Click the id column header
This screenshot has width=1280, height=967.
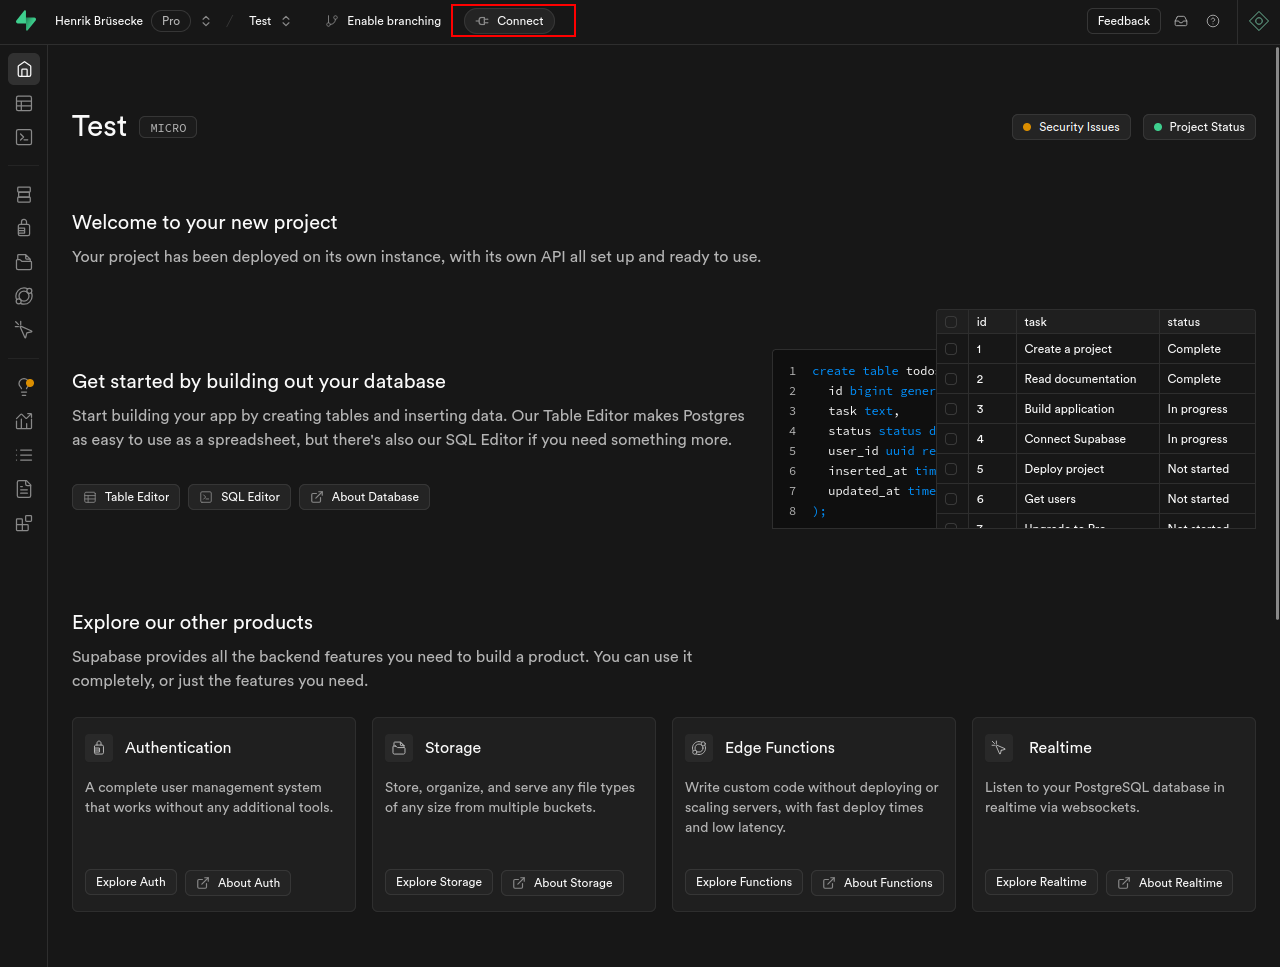tap(991, 322)
